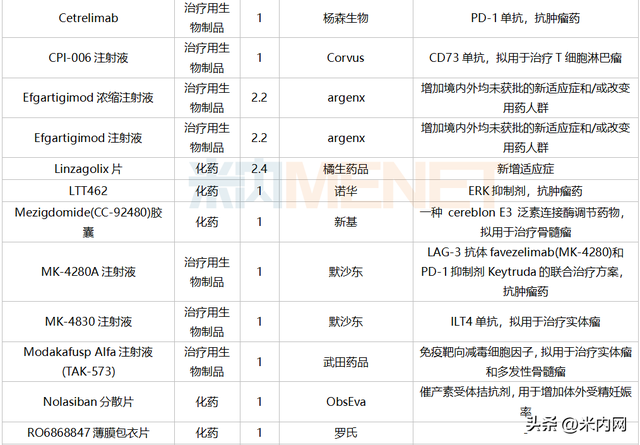Click 治疗用生物制品 in the CPI-006 row
This screenshot has width=640, height=445.
click(x=207, y=58)
